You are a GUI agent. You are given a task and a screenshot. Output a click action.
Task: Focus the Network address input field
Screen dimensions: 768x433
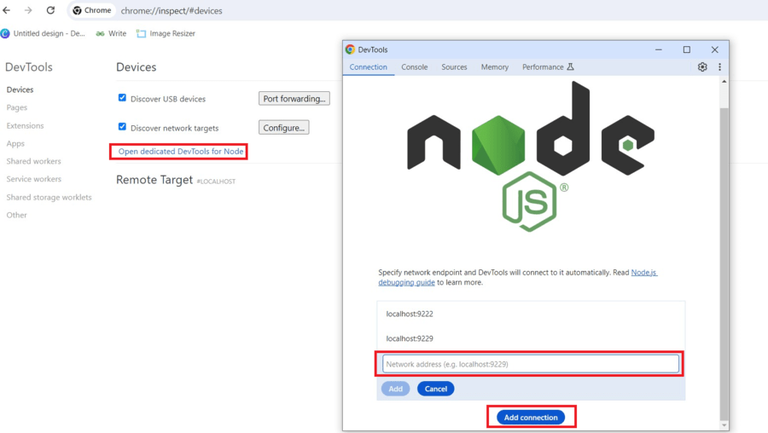(x=530, y=364)
